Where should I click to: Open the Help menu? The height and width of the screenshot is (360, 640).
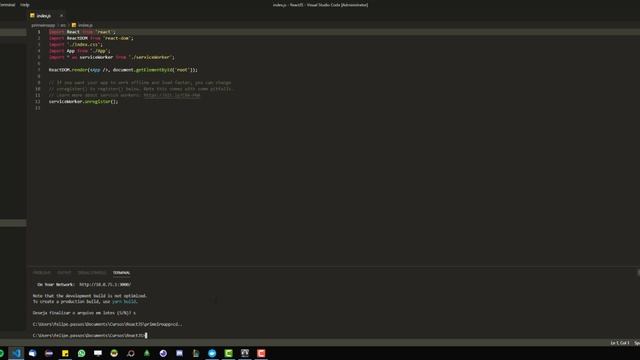25,5
